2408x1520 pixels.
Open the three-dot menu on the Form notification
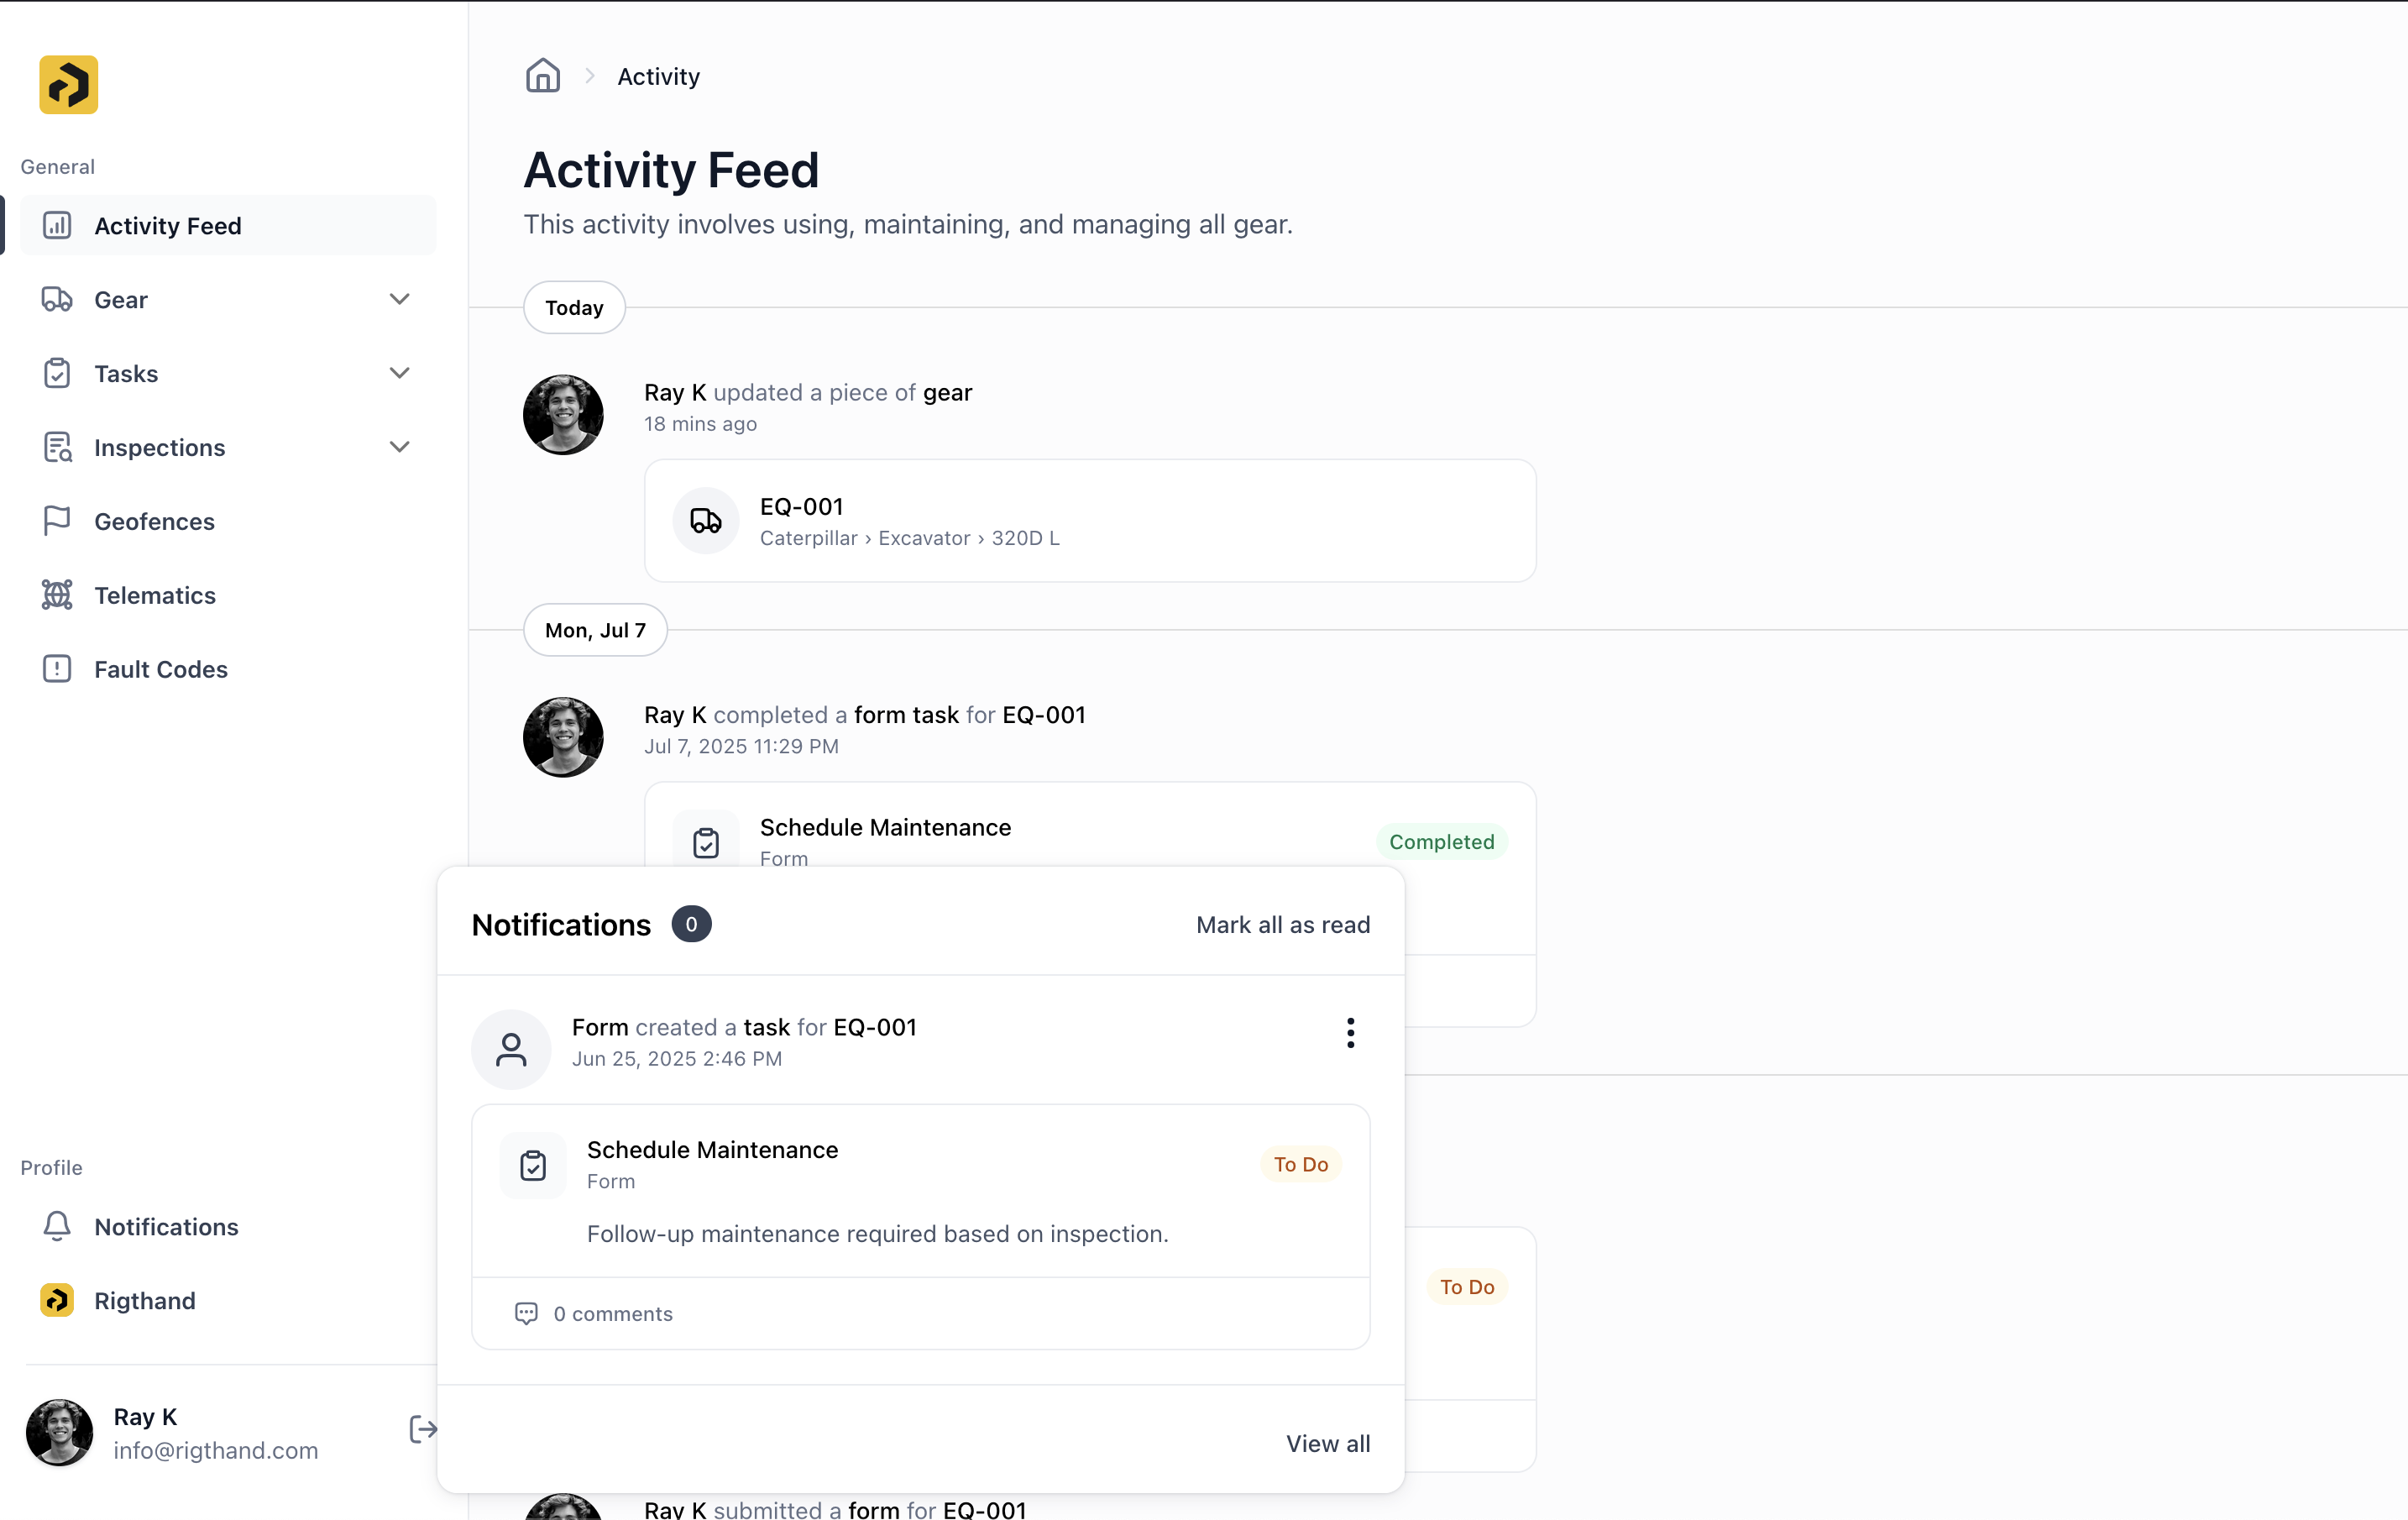[x=1349, y=1032]
